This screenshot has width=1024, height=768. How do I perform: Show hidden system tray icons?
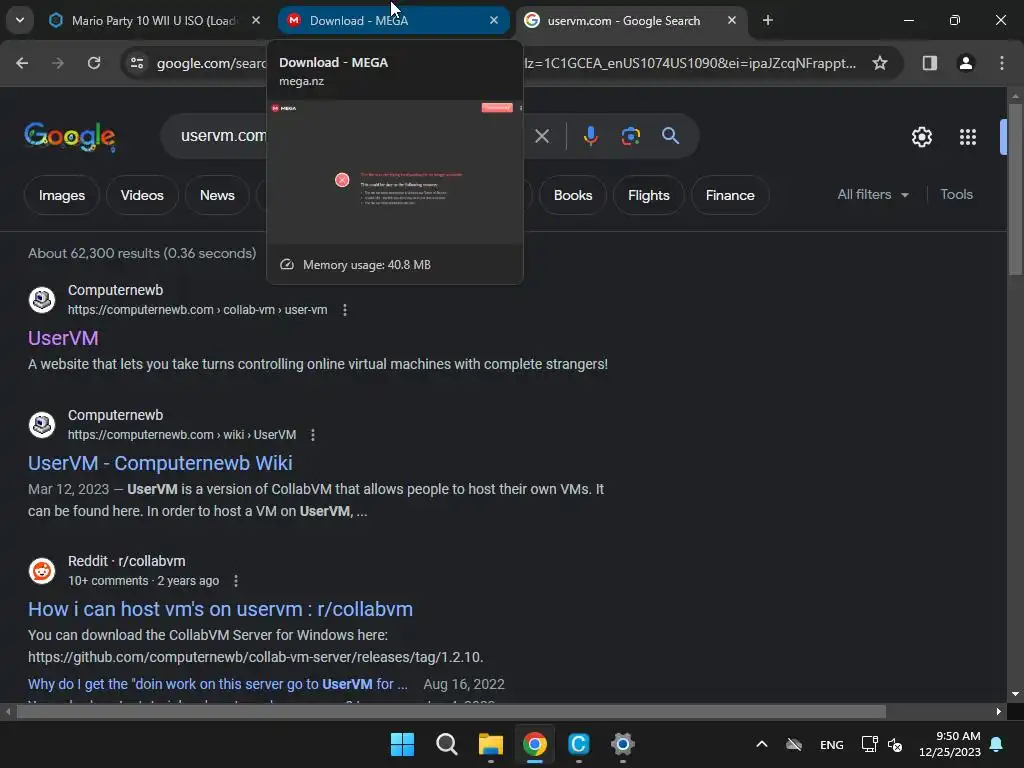[761, 744]
